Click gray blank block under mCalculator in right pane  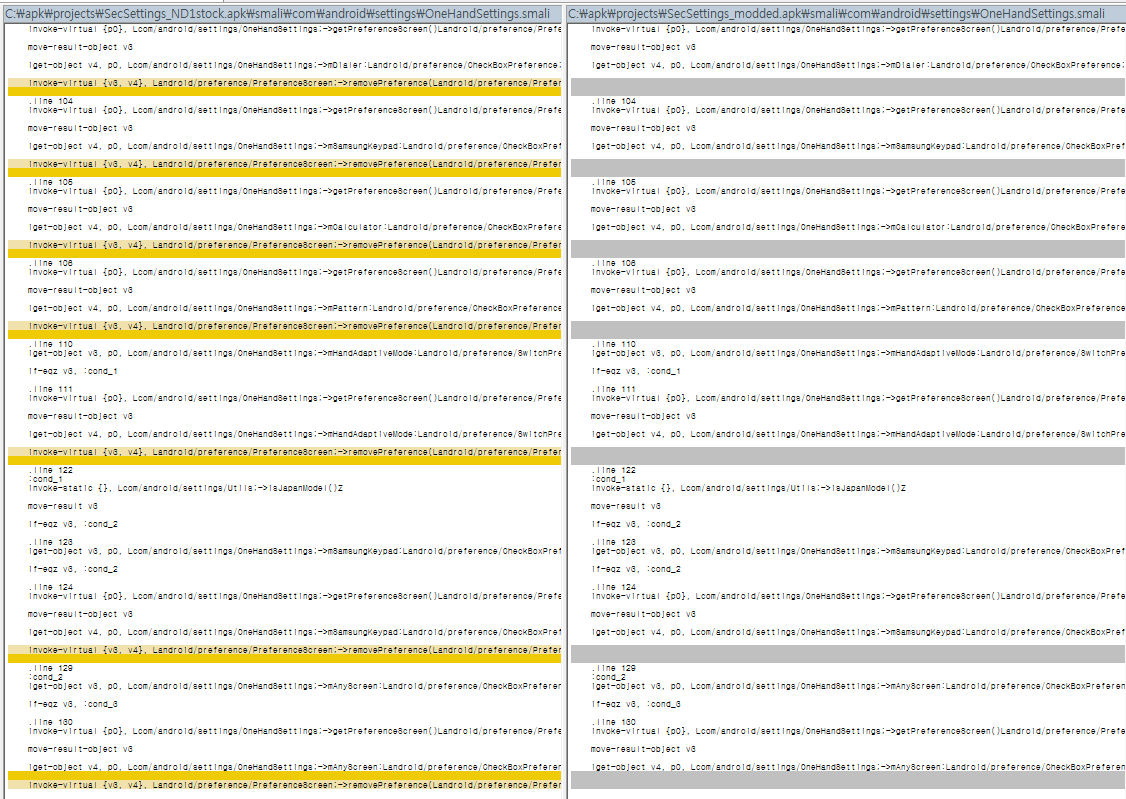coord(848,249)
